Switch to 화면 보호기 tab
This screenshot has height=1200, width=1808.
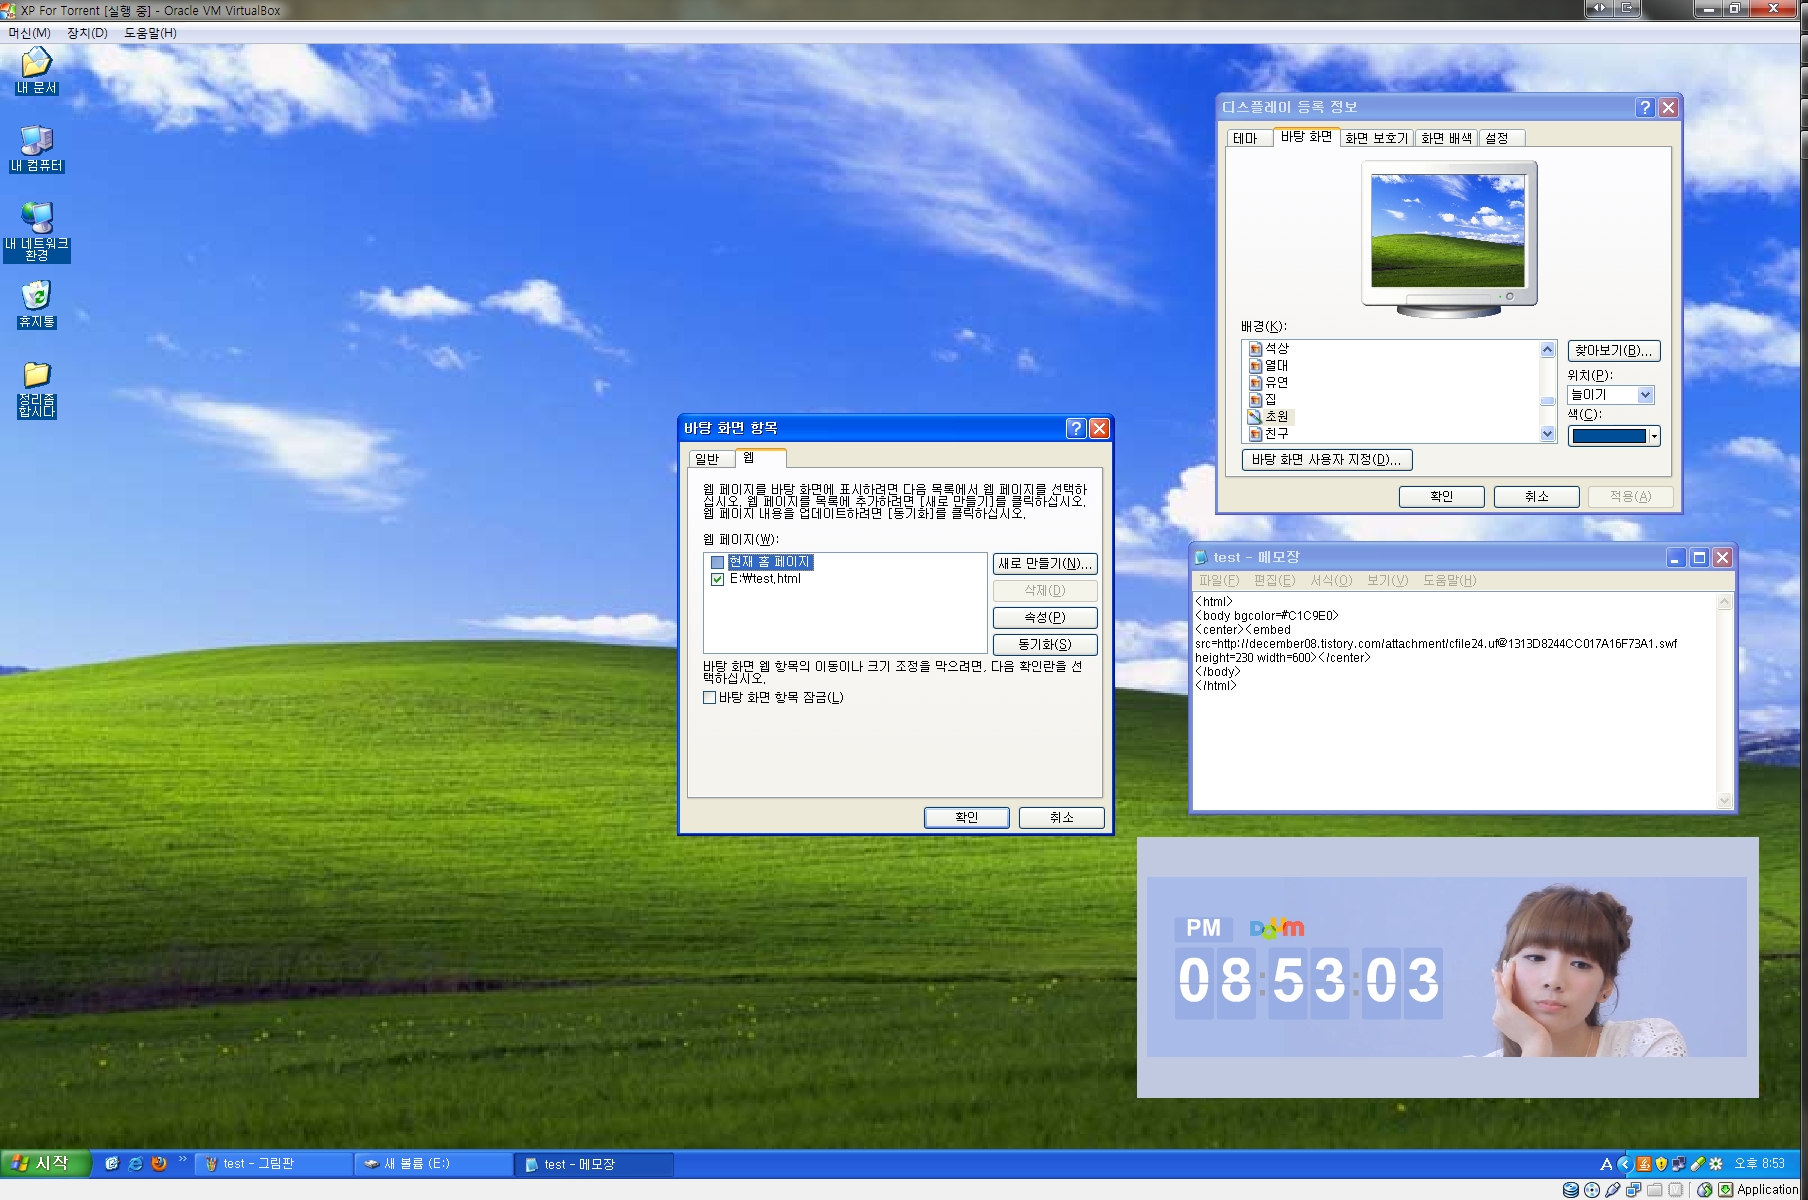point(1376,138)
